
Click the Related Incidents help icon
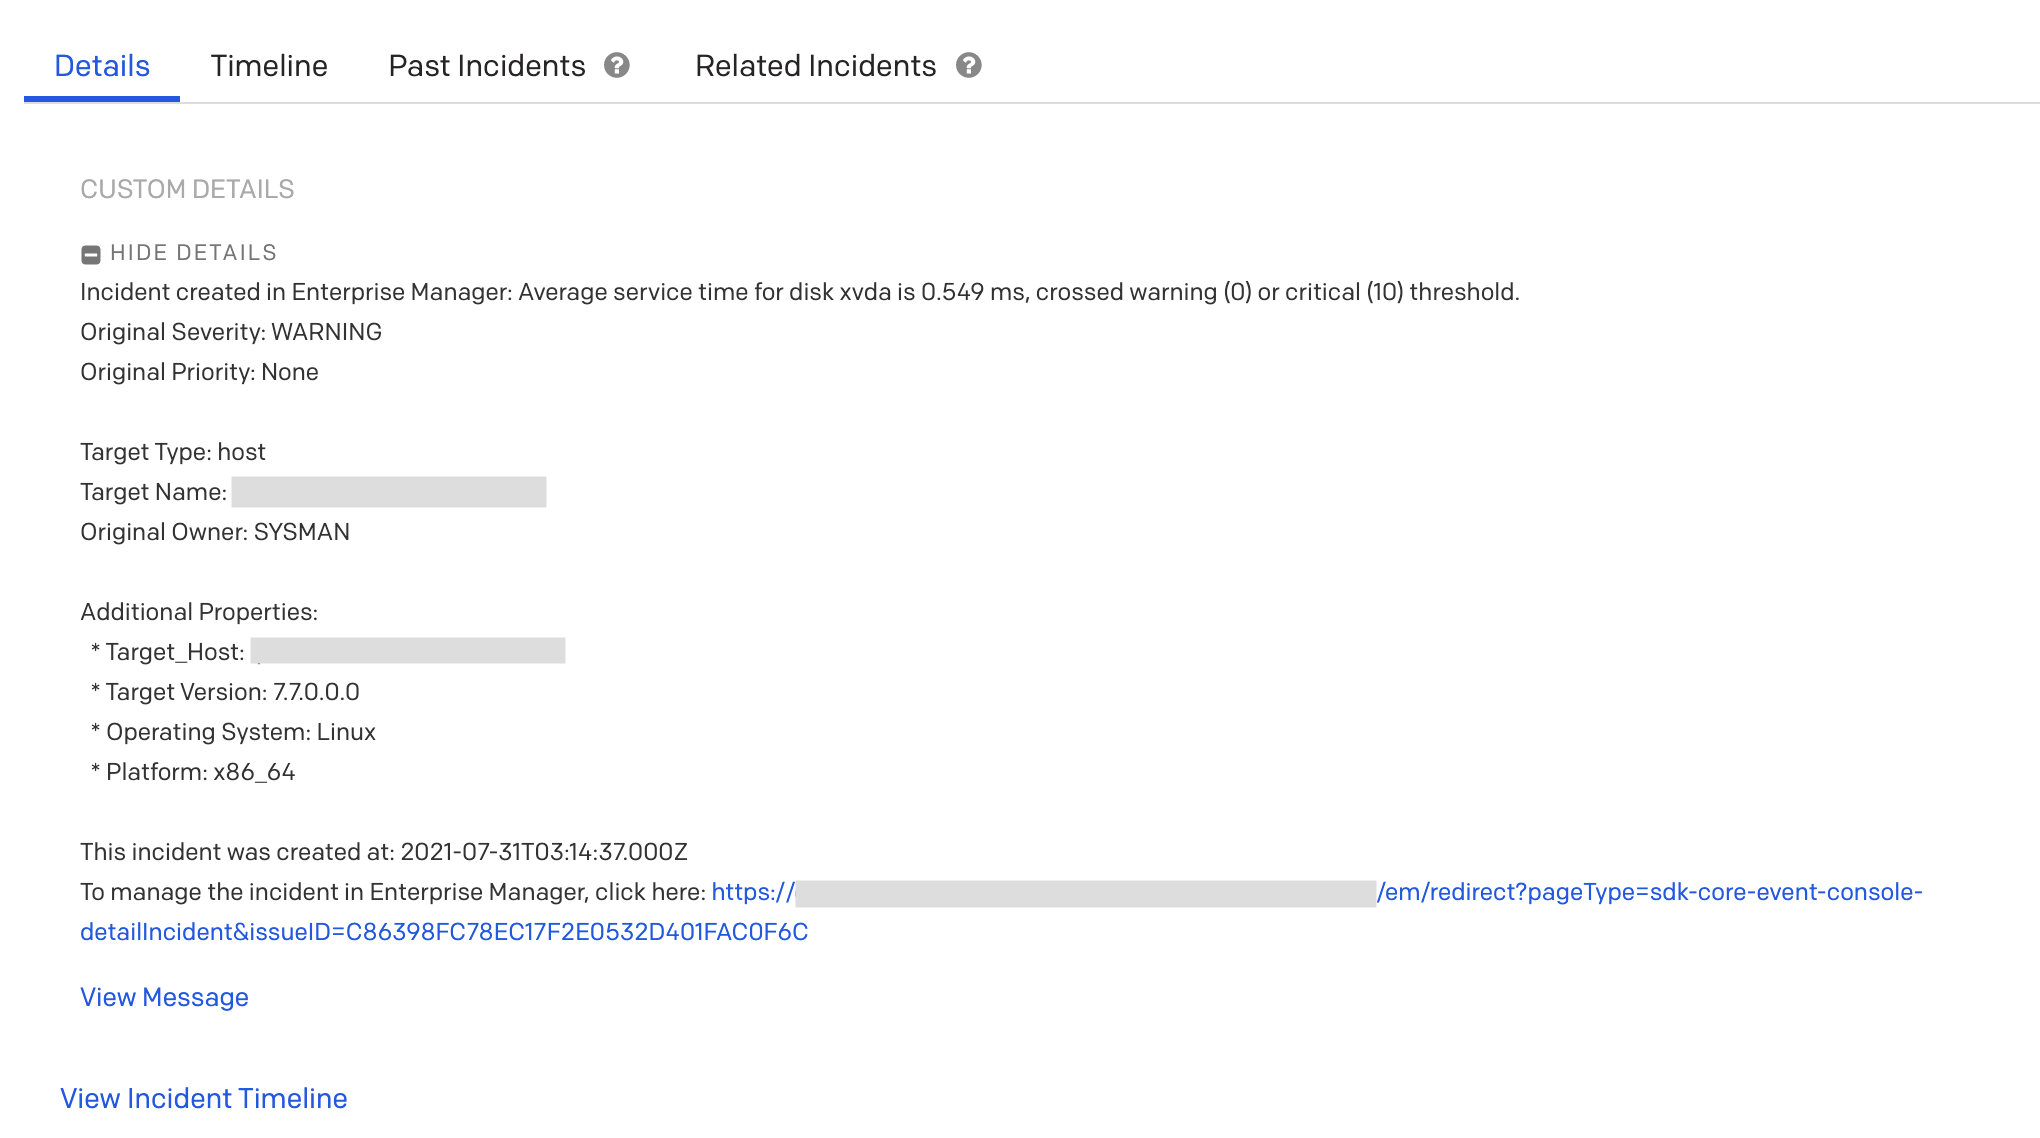[x=968, y=66]
